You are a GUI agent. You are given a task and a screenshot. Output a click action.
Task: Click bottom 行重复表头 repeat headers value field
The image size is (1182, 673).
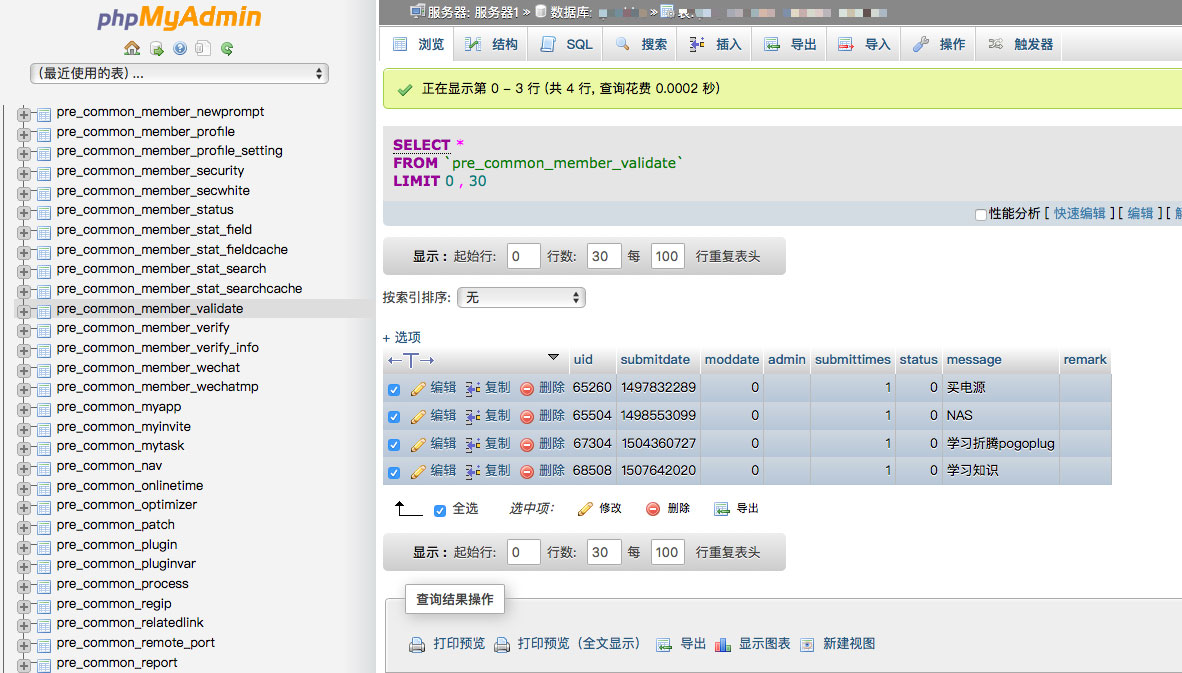coord(668,552)
